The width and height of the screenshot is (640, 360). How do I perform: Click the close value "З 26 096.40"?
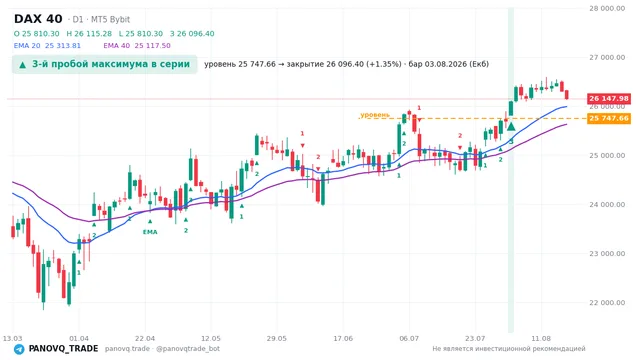click(x=192, y=33)
